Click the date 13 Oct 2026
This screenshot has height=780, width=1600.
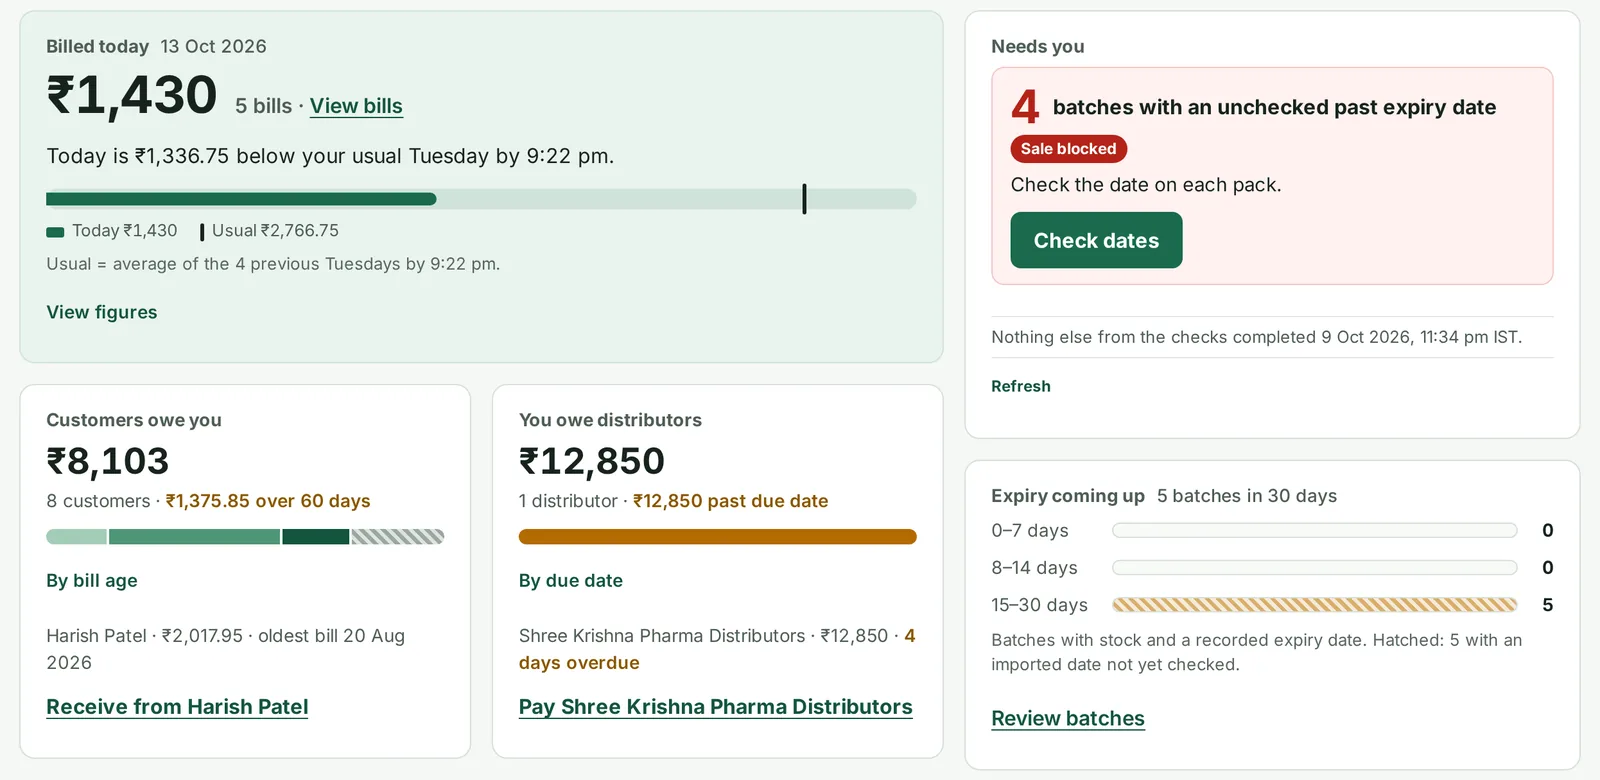[x=214, y=47]
